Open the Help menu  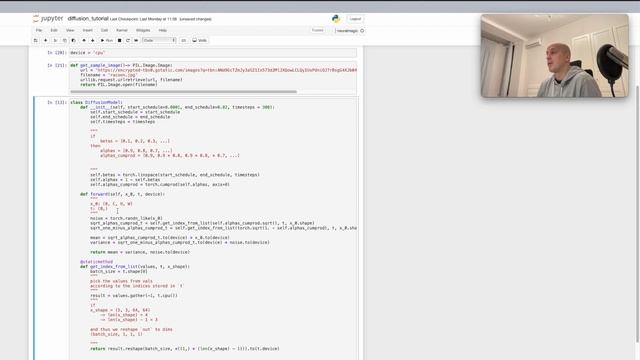(x=162, y=30)
